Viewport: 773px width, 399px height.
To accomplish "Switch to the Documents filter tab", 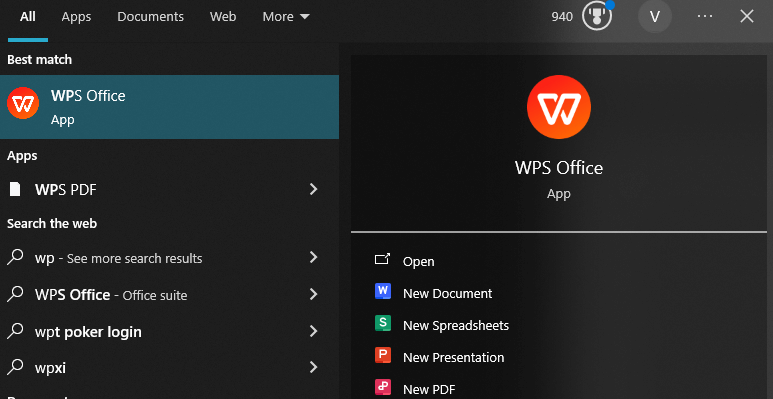I will click(x=150, y=17).
